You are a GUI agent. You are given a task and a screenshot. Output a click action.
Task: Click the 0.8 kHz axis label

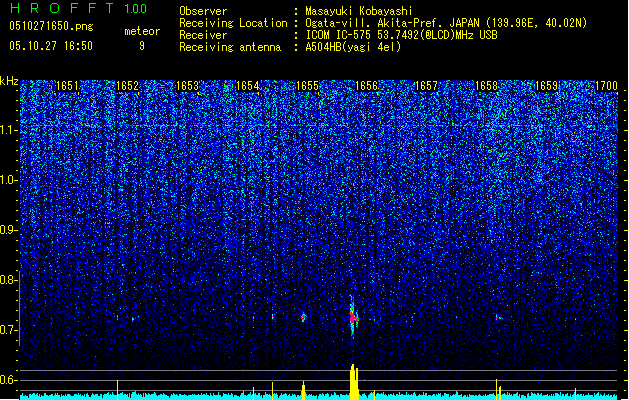click(9, 280)
